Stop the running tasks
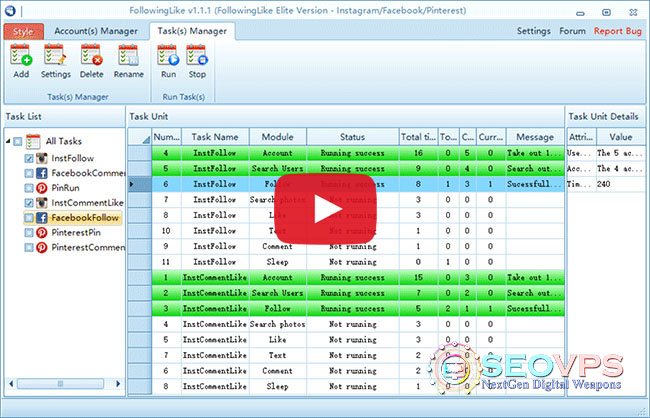 click(197, 55)
